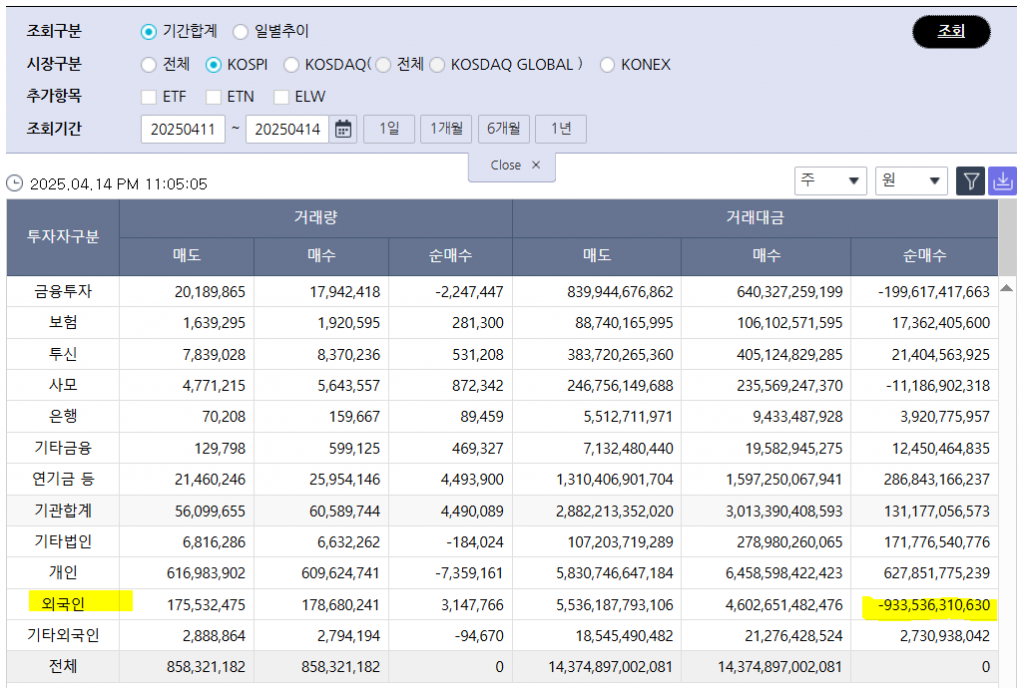Open the calendar date picker icon

pyautogui.click(x=343, y=129)
